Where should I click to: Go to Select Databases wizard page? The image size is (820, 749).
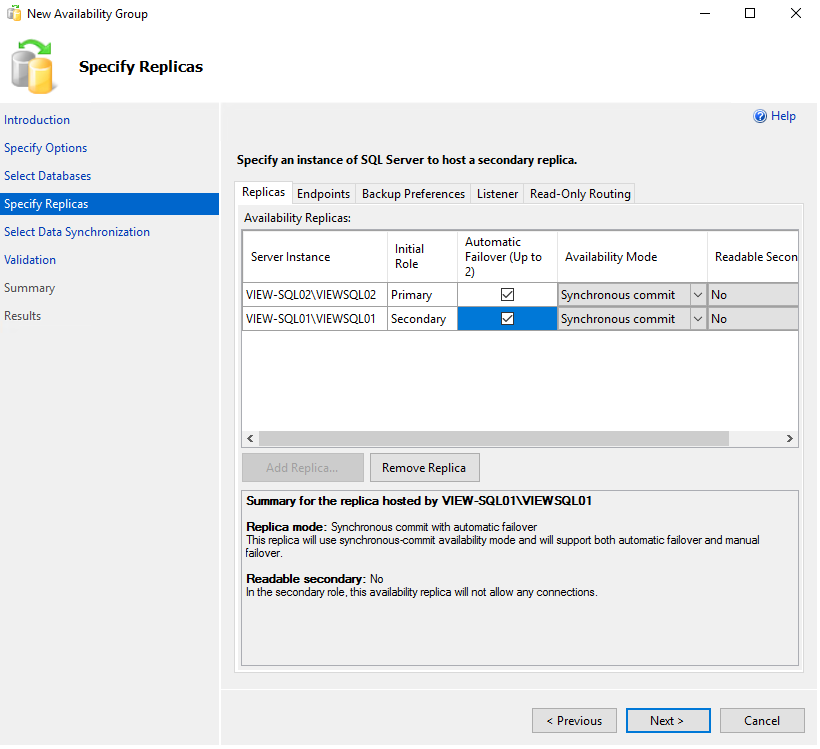click(47, 176)
